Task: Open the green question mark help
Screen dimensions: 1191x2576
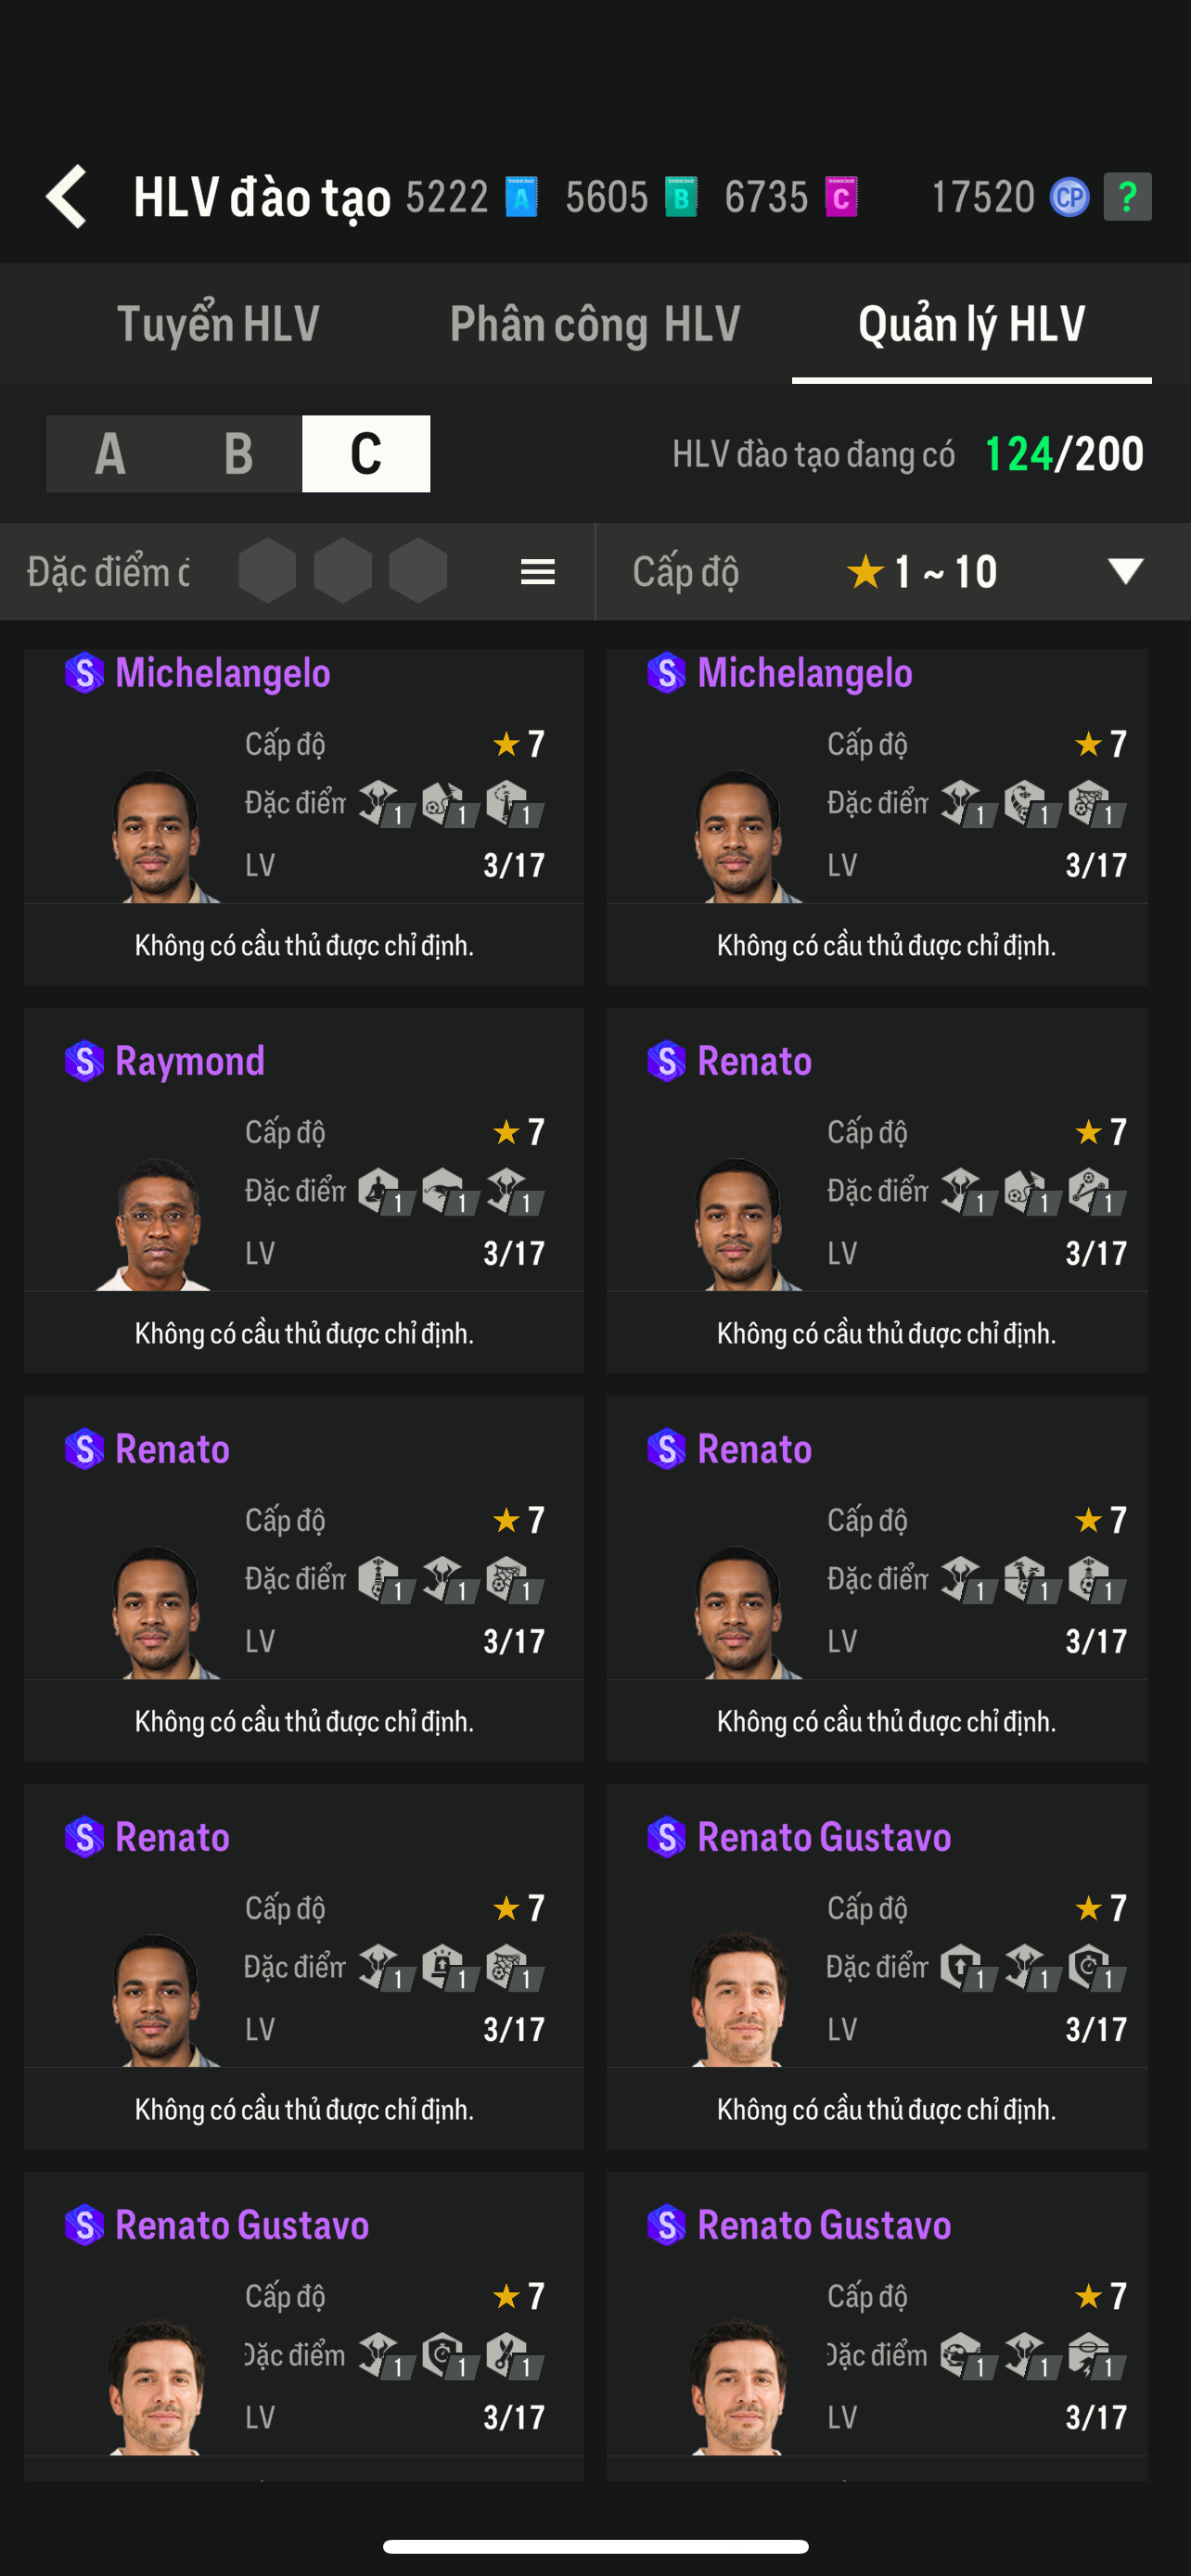Action: (1127, 197)
